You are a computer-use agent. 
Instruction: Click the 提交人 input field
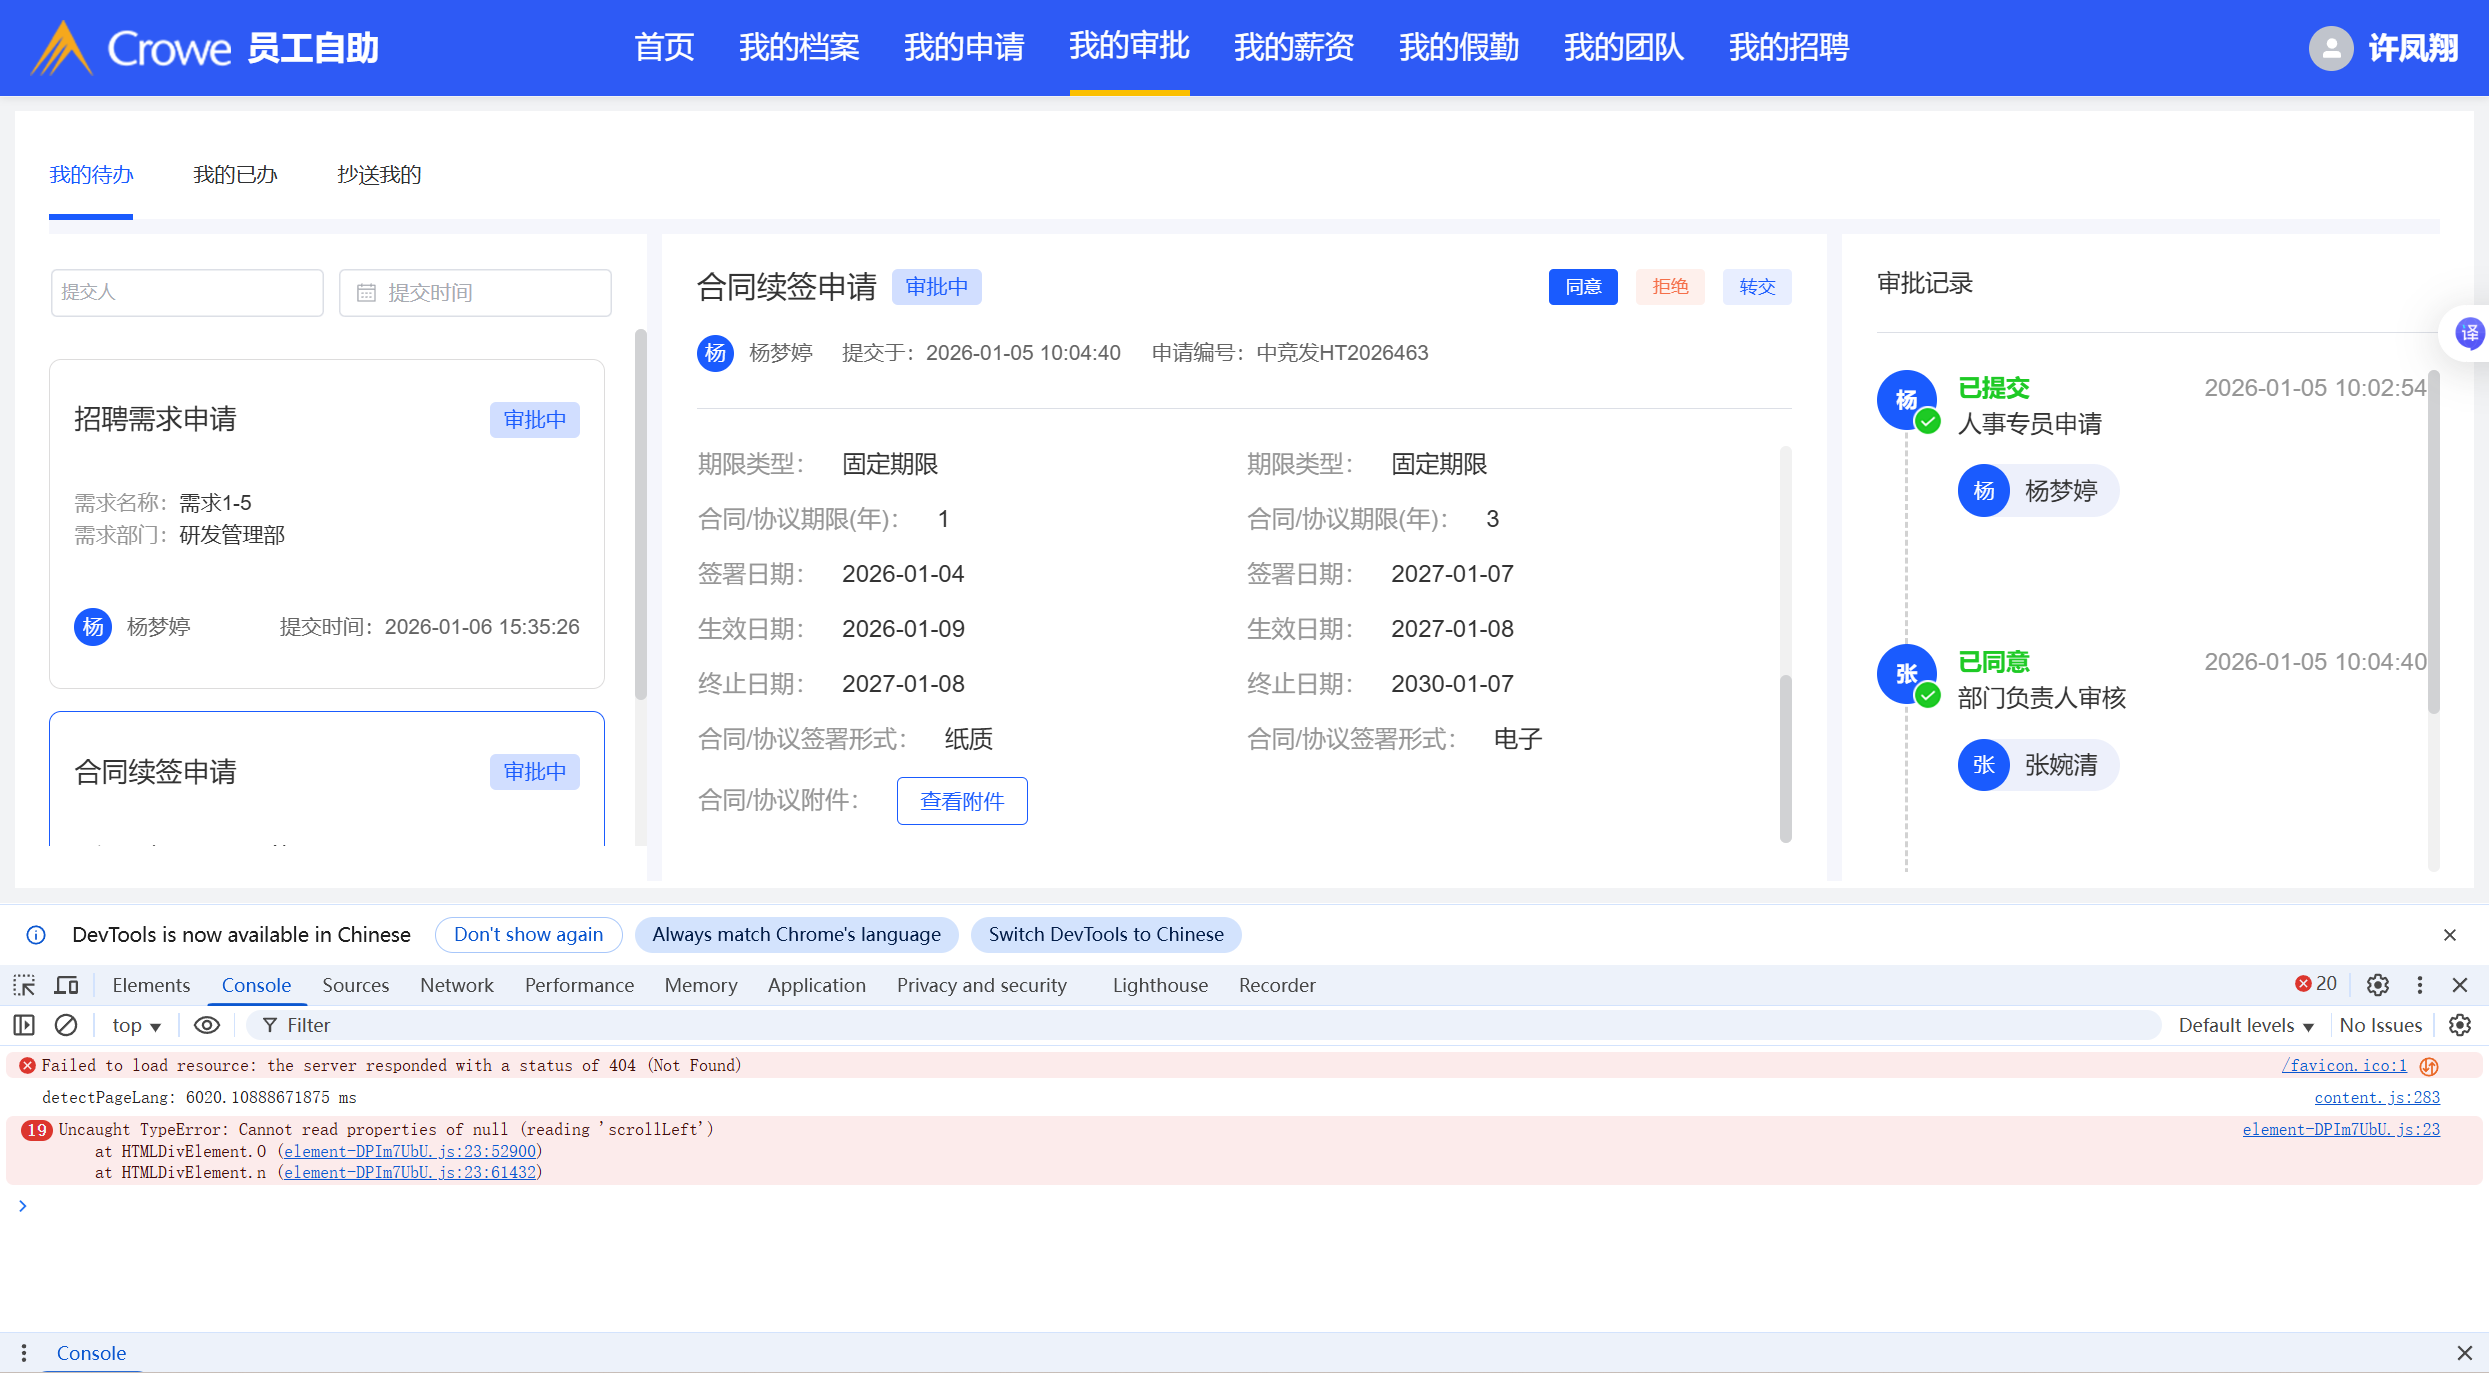(x=187, y=292)
